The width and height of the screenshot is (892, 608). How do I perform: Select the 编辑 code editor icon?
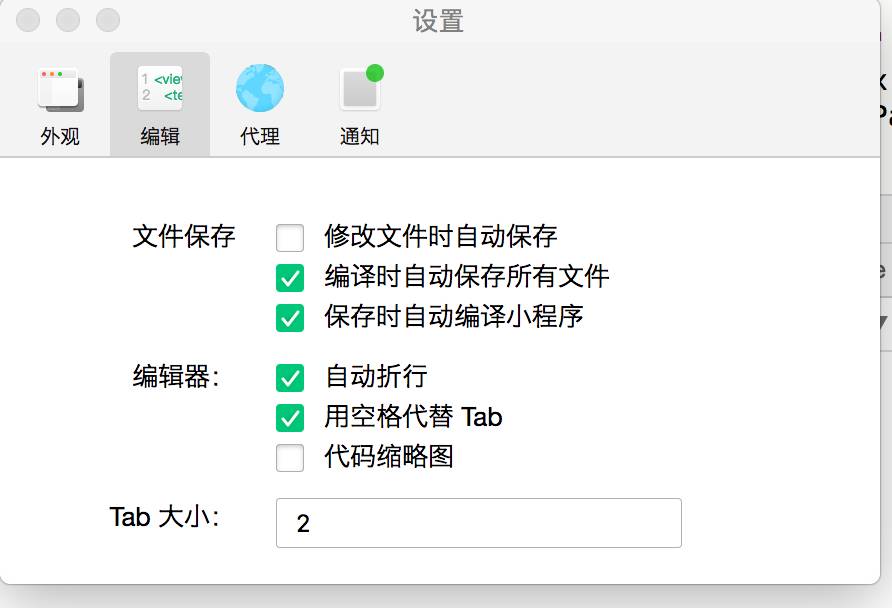coord(160,89)
